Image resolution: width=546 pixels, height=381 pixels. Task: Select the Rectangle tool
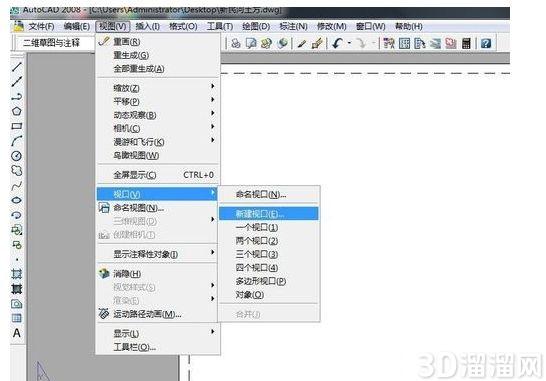coord(17,126)
